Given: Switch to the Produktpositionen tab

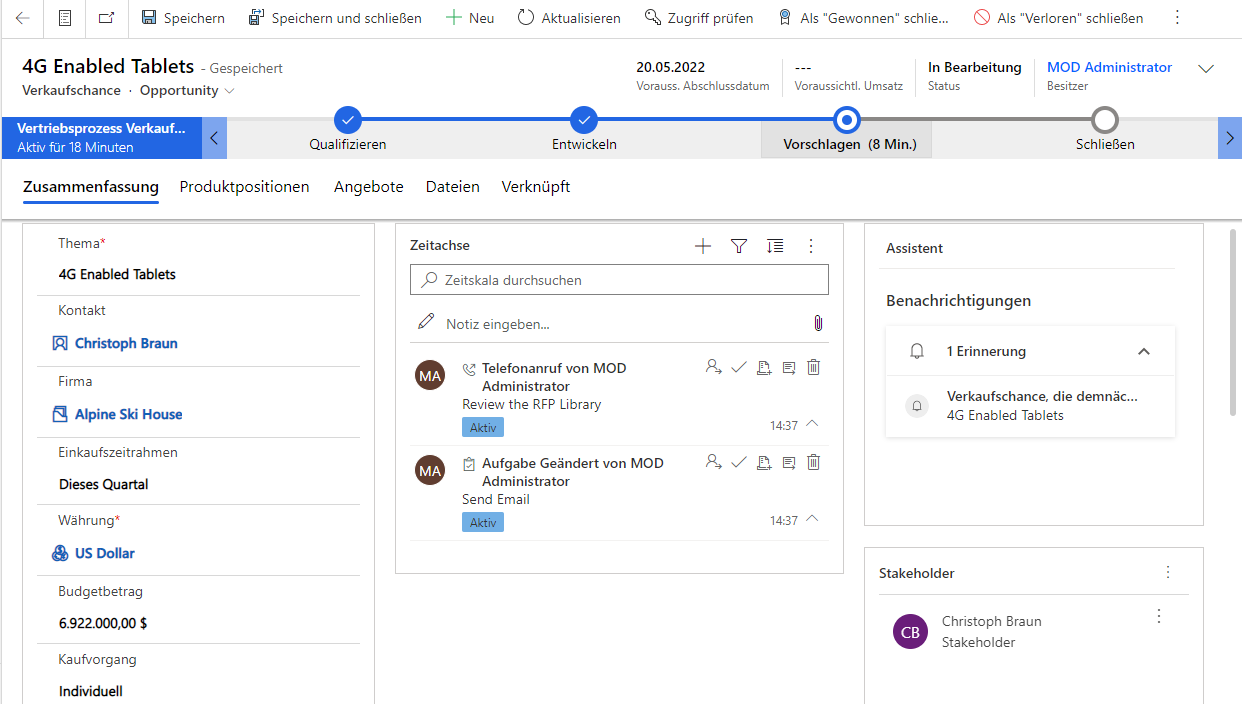Looking at the screenshot, I should coord(244,187).
